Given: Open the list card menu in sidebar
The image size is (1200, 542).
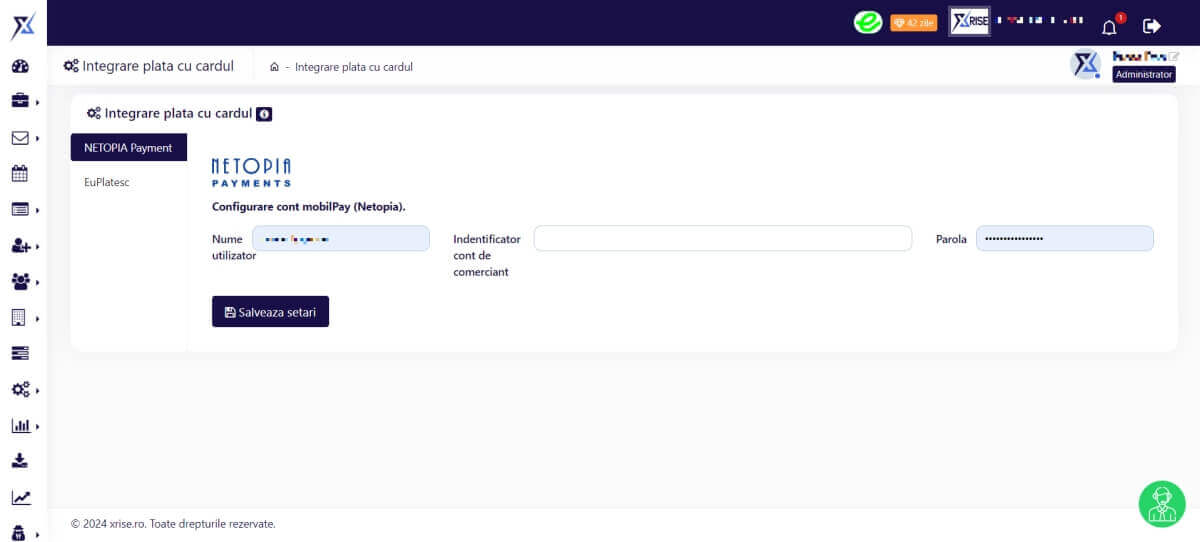Looking at the screenshot, I should [20, 209].
